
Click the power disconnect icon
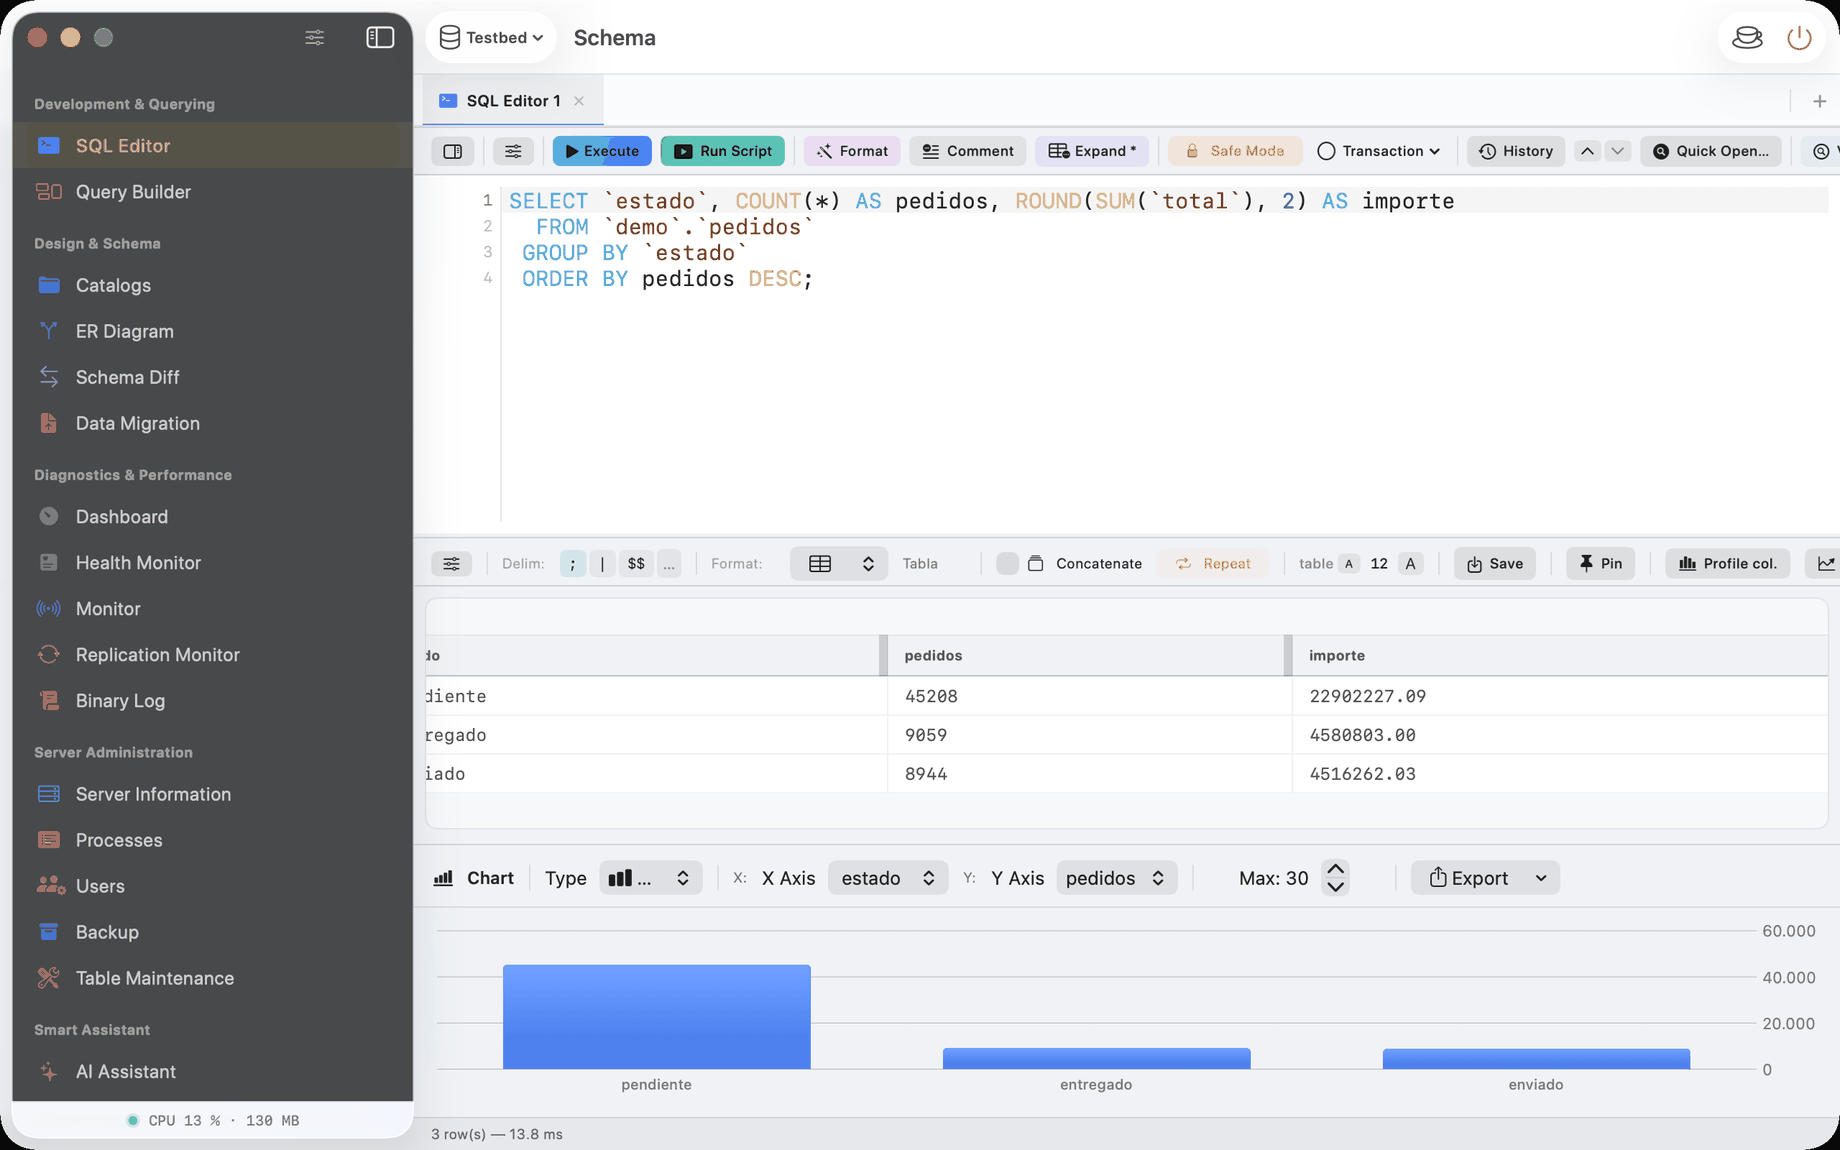click(1799, 37)
